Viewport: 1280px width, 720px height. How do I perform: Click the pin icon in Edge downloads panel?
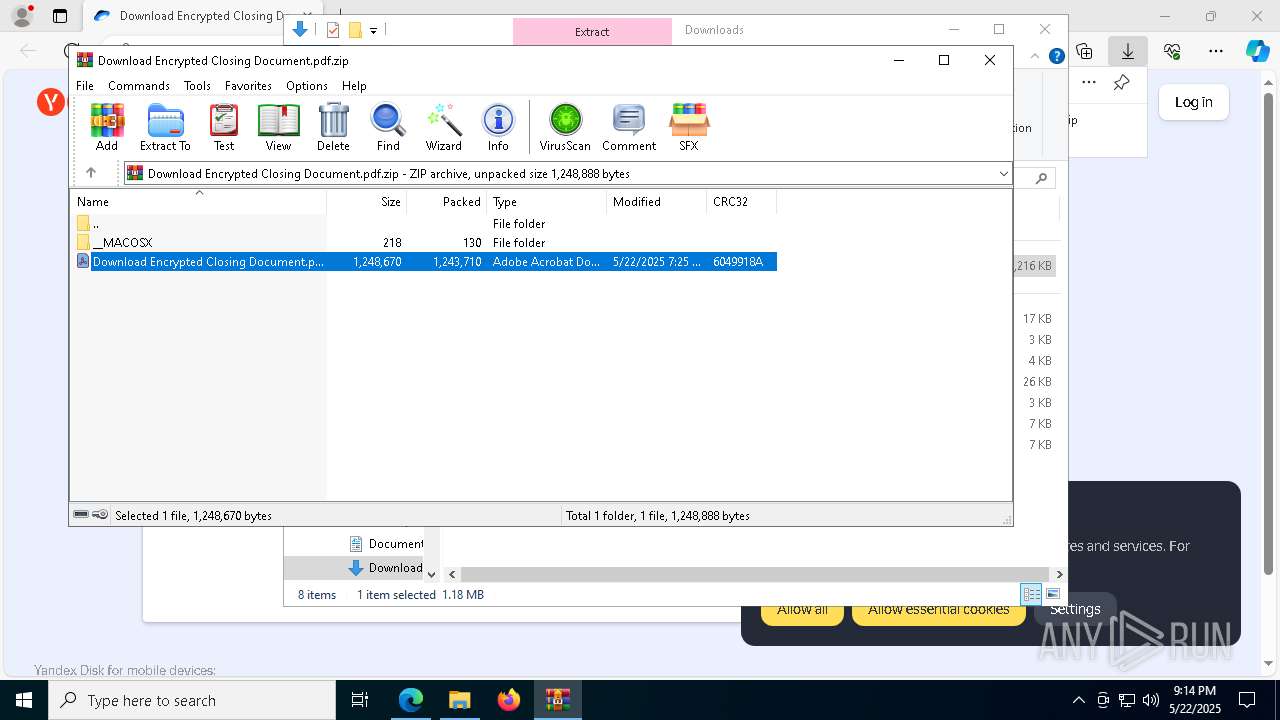tap(1121, 83)
